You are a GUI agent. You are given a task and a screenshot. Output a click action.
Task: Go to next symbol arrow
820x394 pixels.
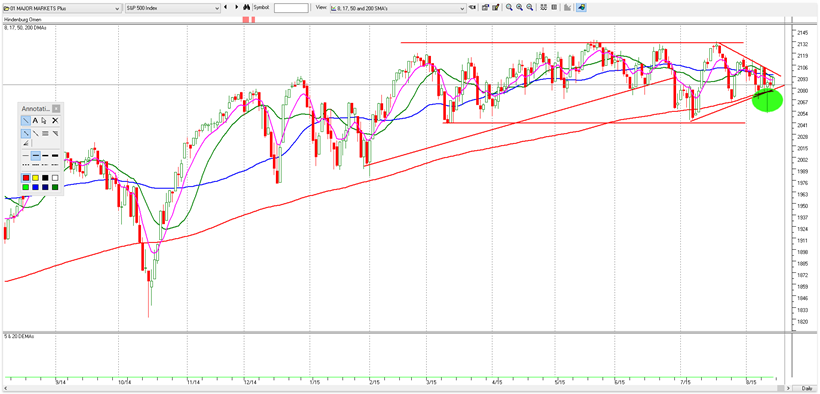(236, 7)
